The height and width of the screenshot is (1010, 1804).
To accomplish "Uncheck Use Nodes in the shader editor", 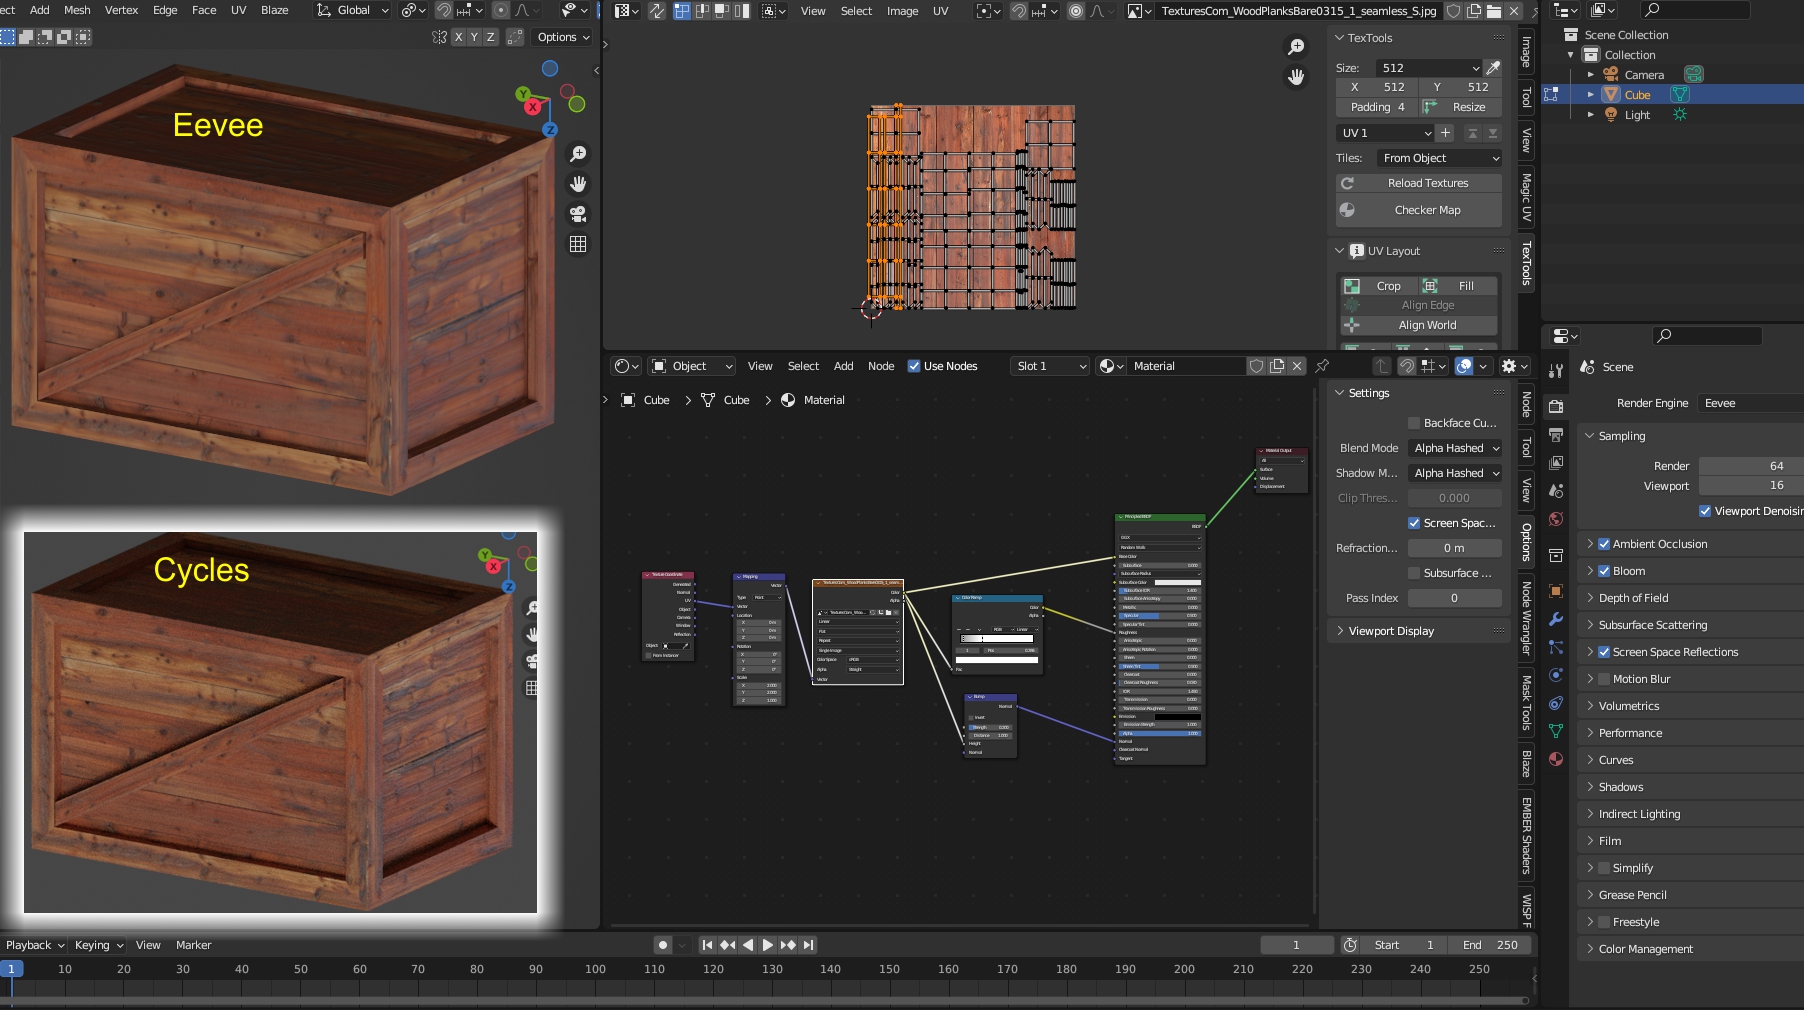I will coord(914,366).
